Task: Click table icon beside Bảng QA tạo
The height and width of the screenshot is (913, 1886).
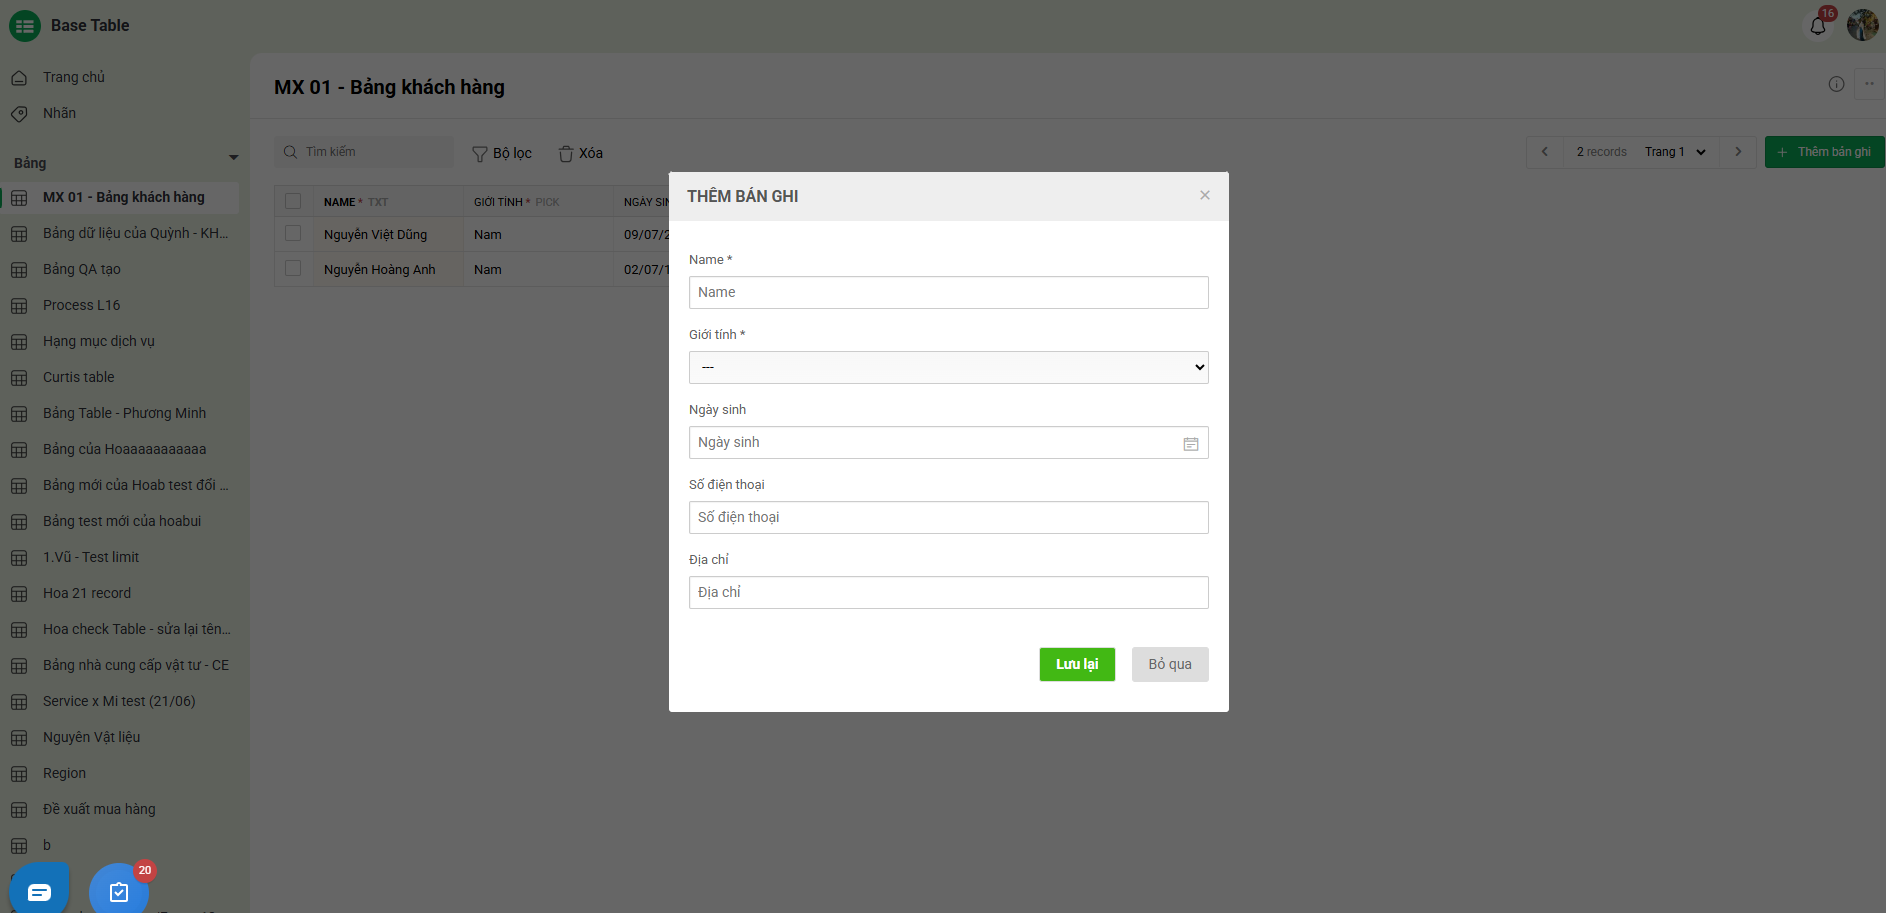Action: tap(19, 270)
